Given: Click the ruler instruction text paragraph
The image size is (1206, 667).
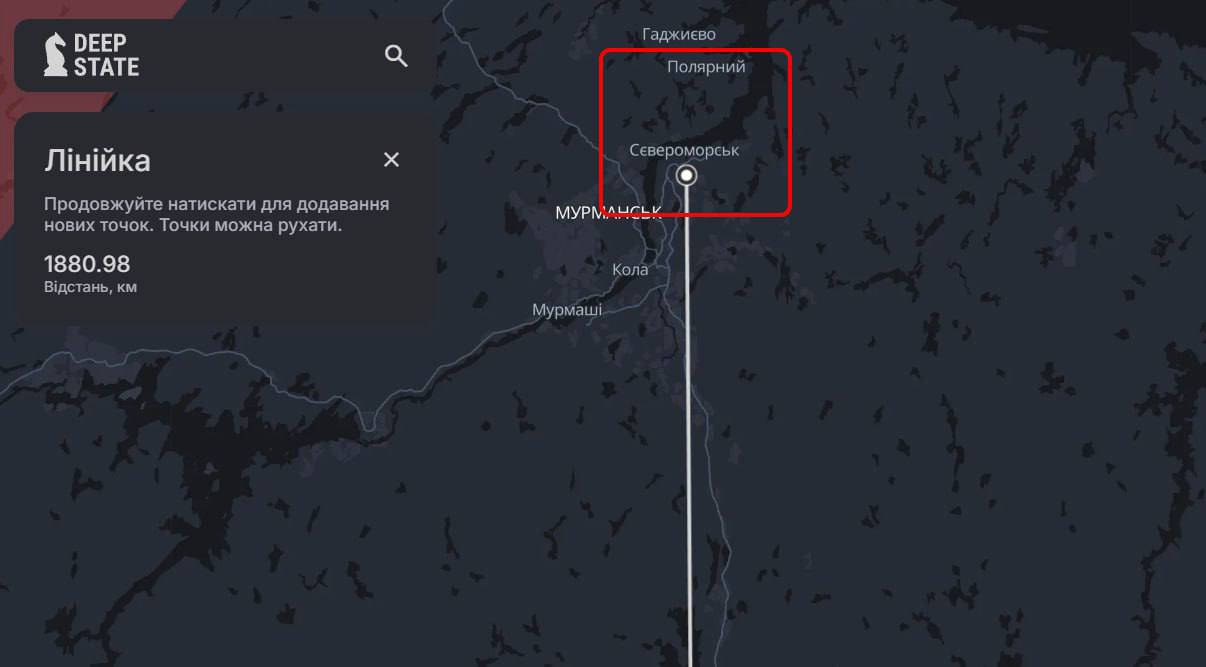Looking at the screenshot, I should click(216, 215).
